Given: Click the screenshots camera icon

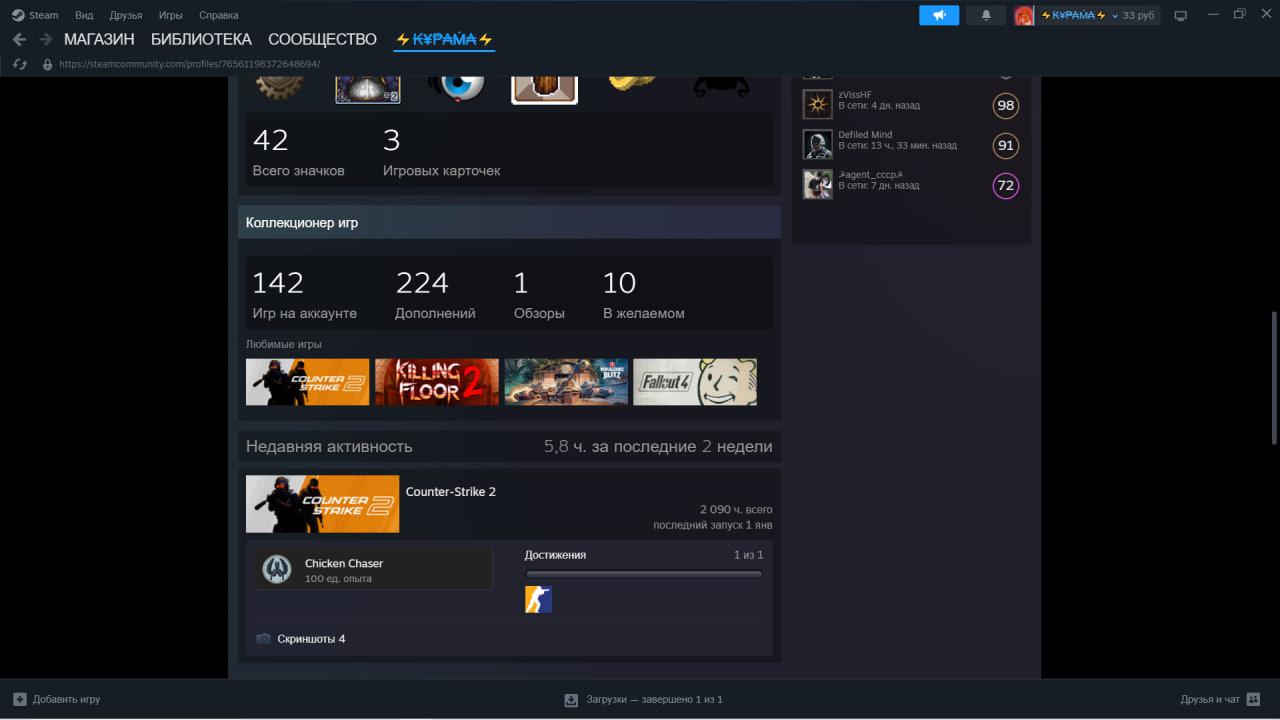Looking at the screenshot, I should click(263, 639).
